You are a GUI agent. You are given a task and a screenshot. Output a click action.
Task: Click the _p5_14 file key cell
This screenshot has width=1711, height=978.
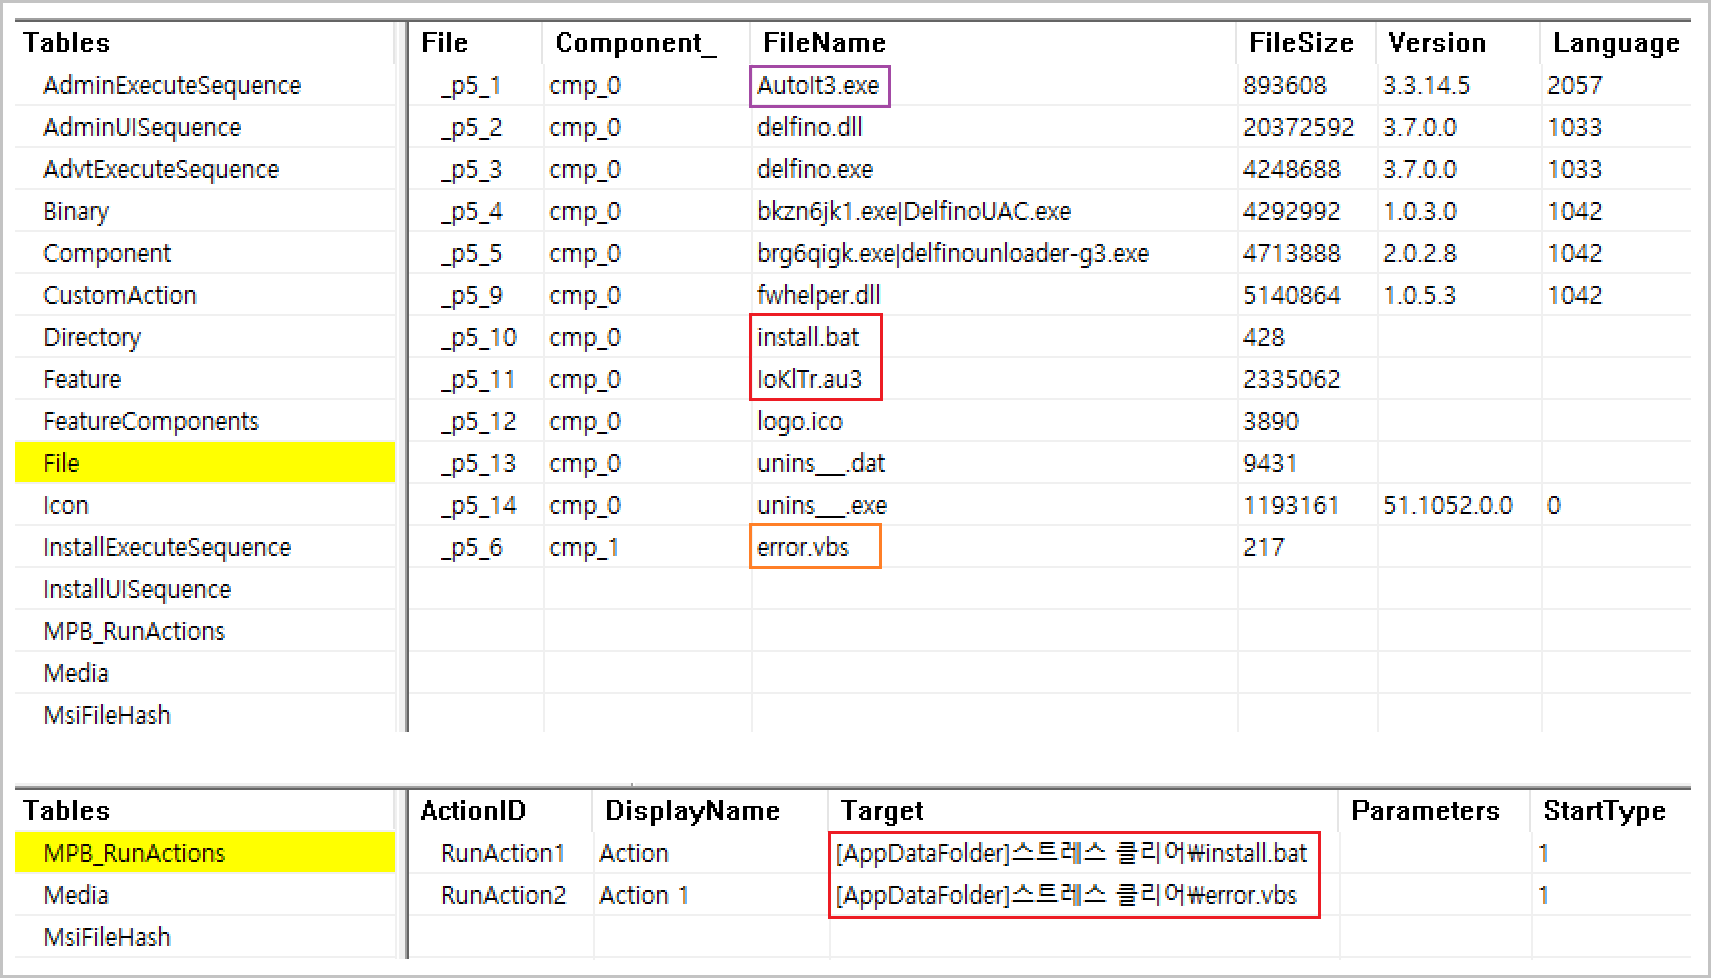point(479,505)
